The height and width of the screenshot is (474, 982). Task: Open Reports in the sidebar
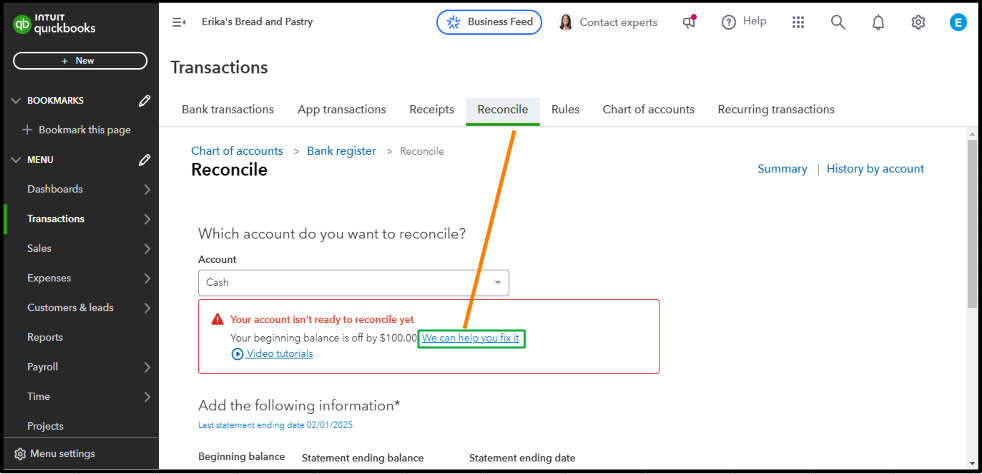pyautogui.click(x=45, y=337)
